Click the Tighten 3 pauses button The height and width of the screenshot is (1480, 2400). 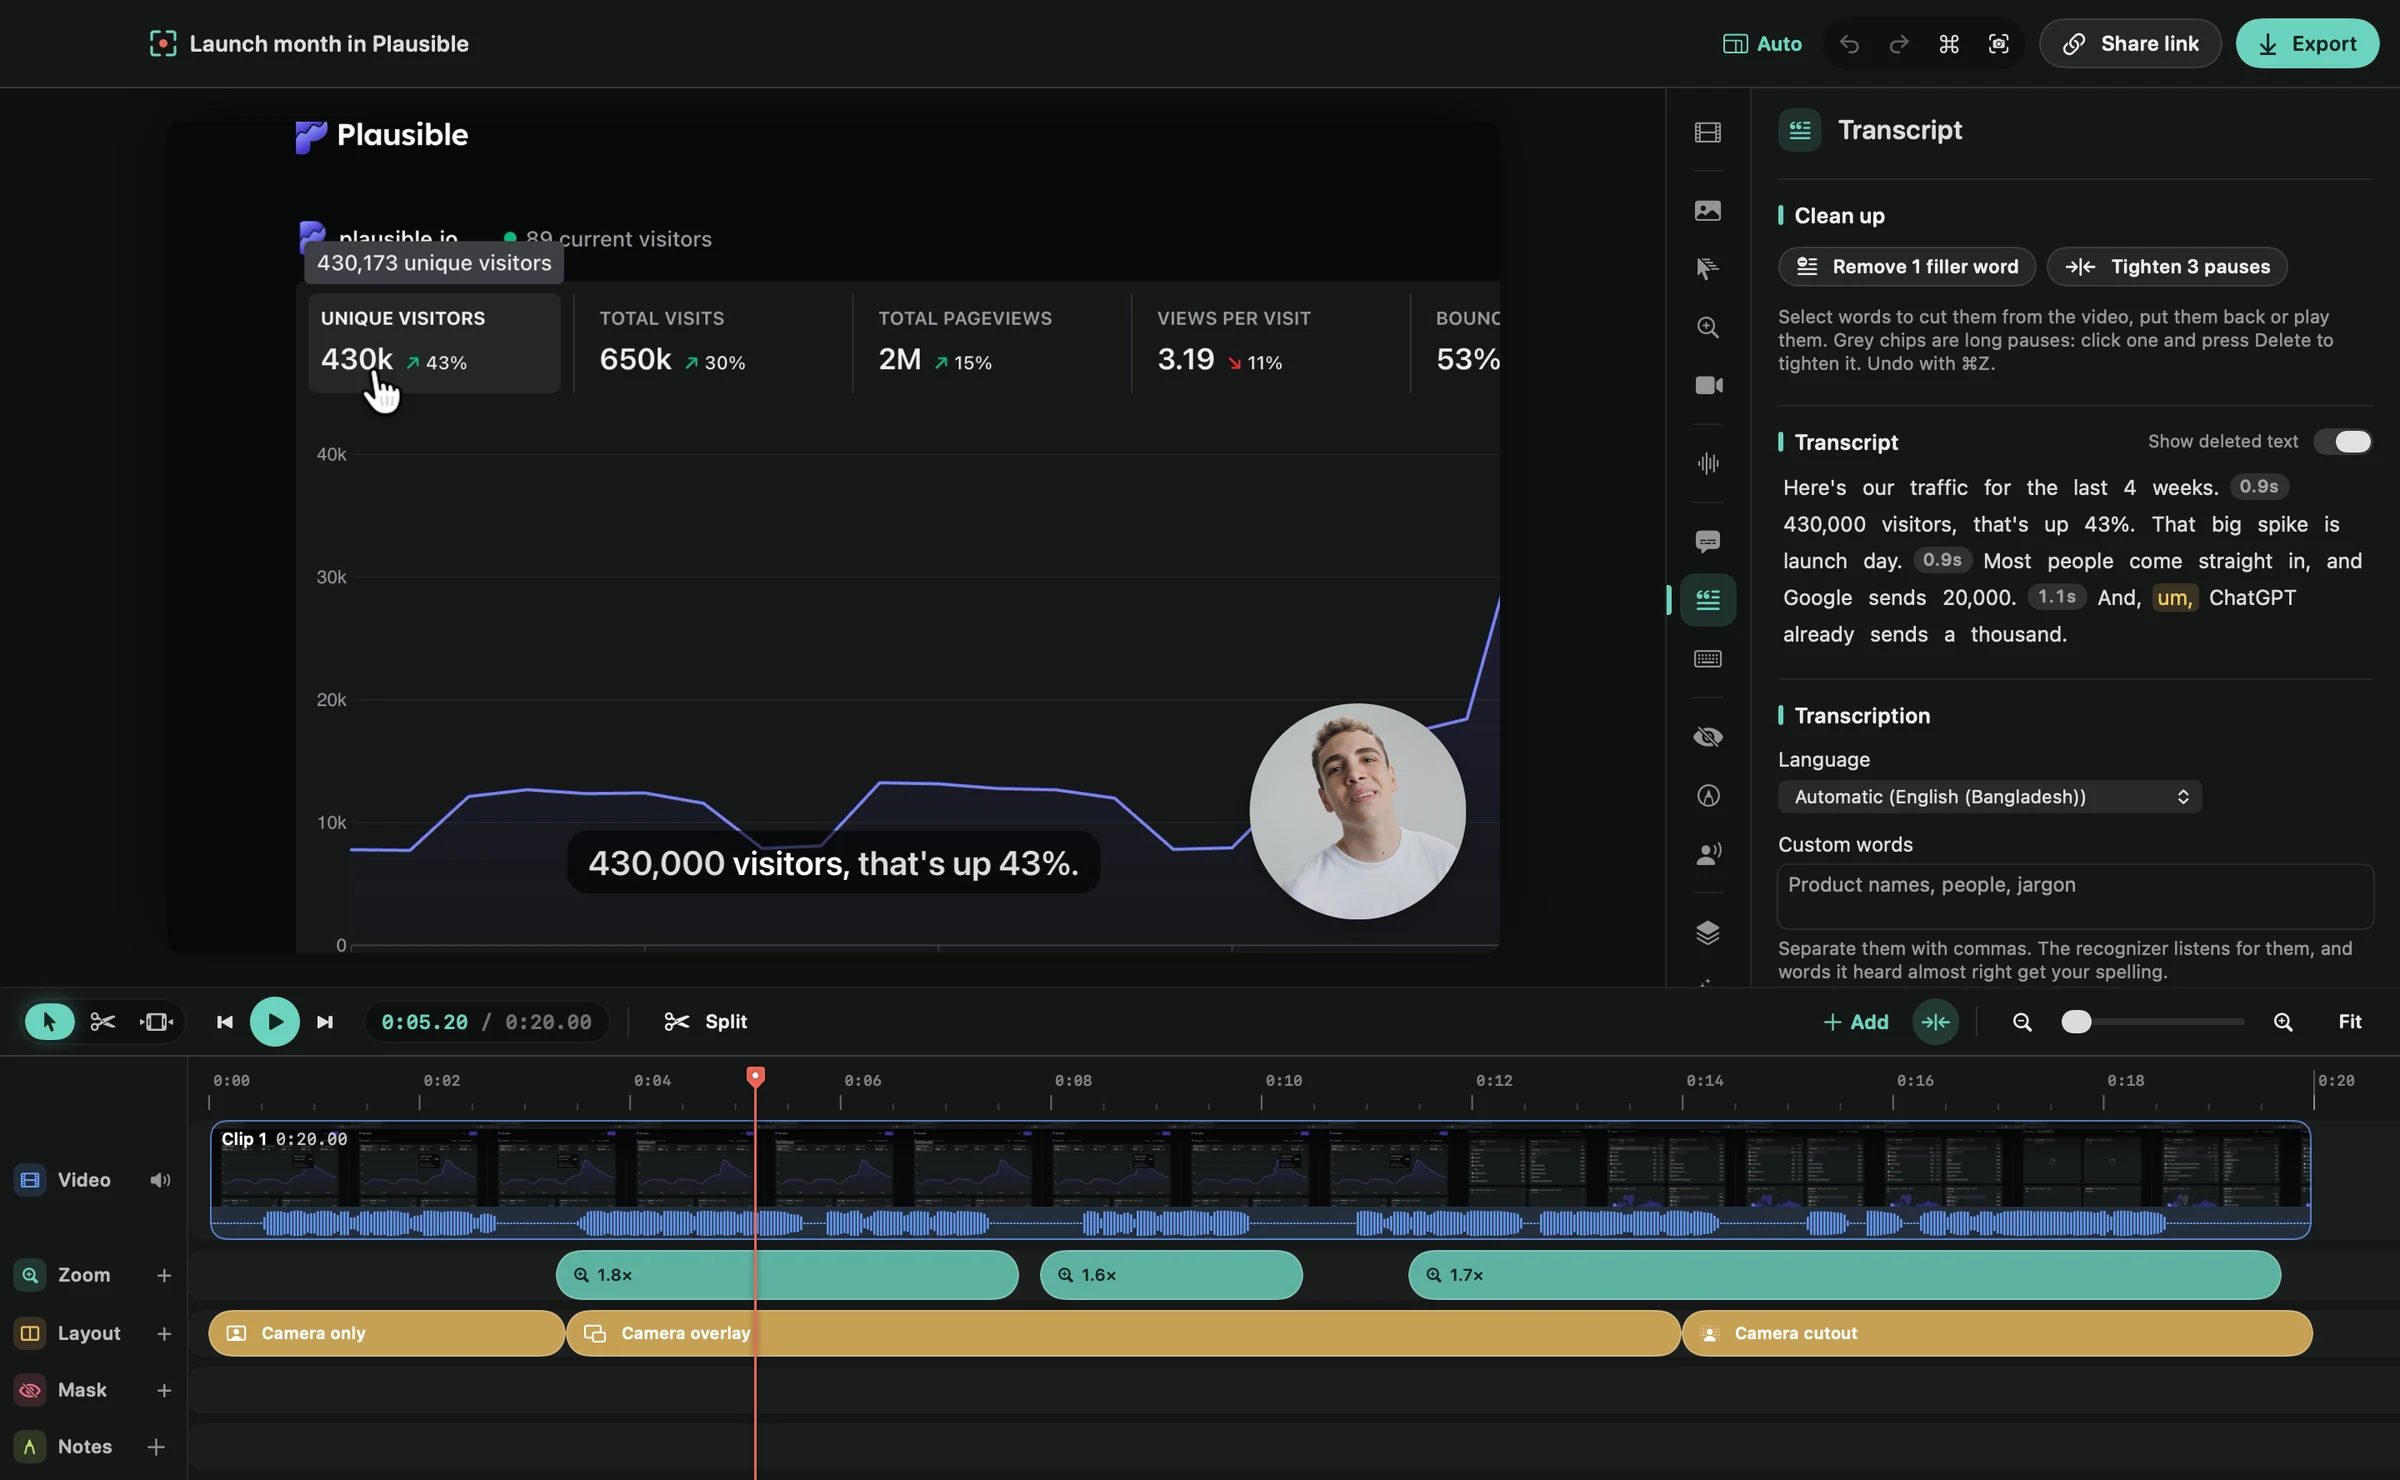tap(2167, 266)
